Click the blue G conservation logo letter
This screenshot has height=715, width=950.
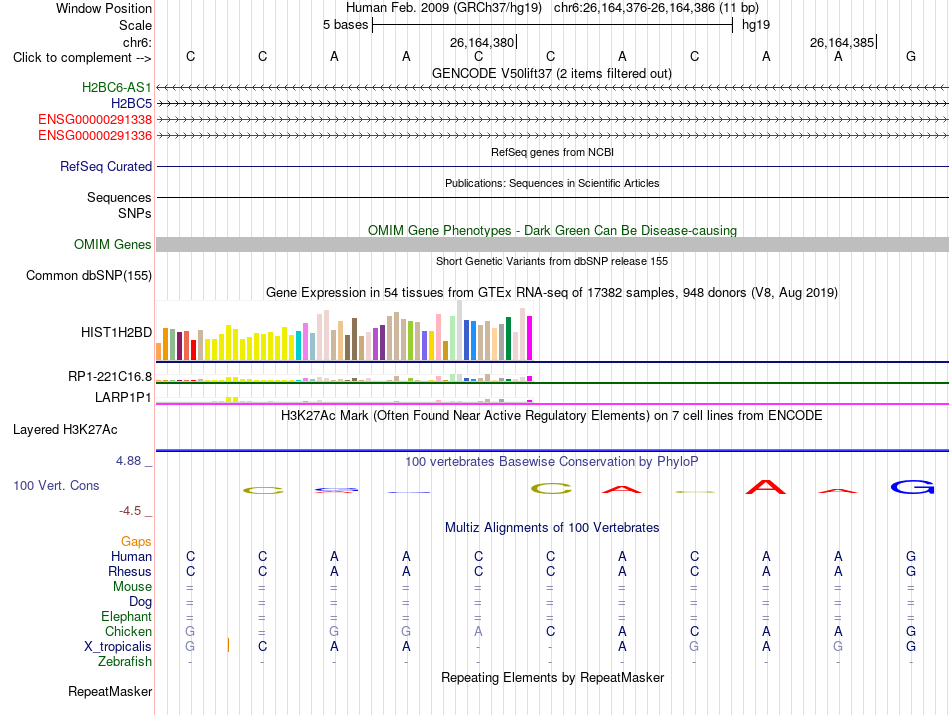(x=912, y=487)
